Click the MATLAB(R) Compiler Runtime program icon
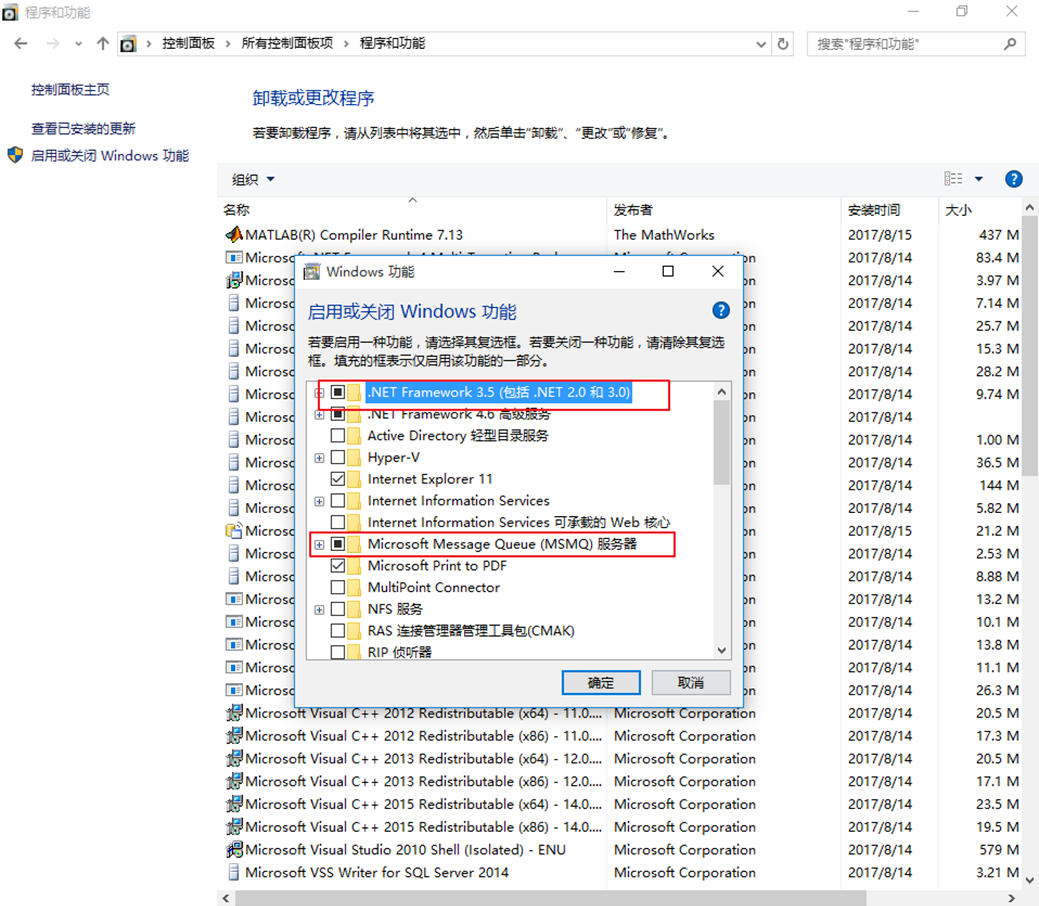This screenshot has width=1039, height=906. coord(231,234)
